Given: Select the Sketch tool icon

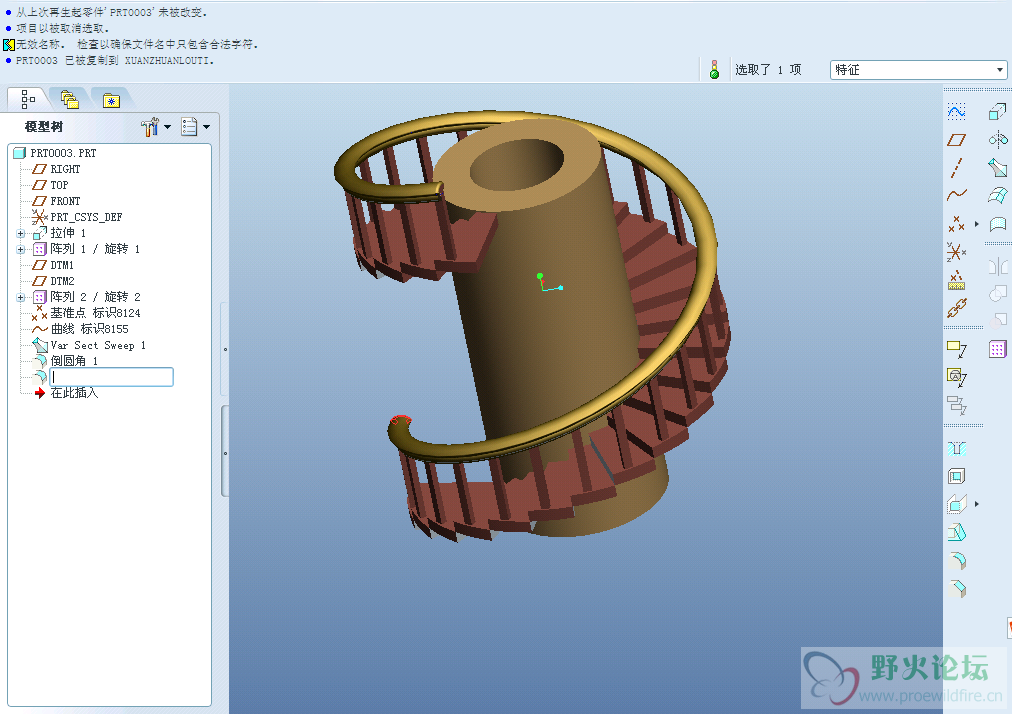Looking at the screenshot, I should 956,112.
